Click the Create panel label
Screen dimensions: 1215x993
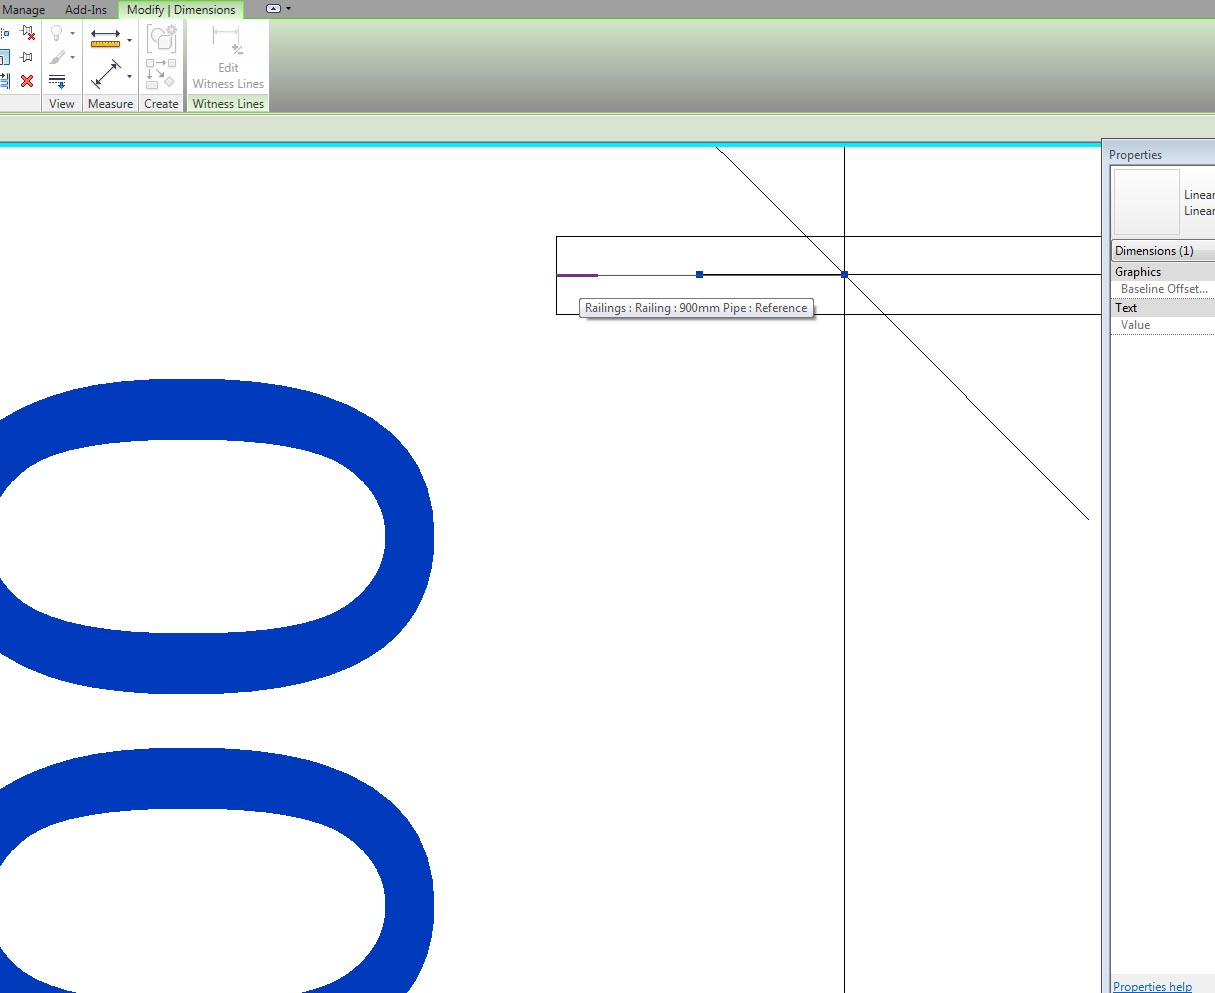tap(161, 104)
